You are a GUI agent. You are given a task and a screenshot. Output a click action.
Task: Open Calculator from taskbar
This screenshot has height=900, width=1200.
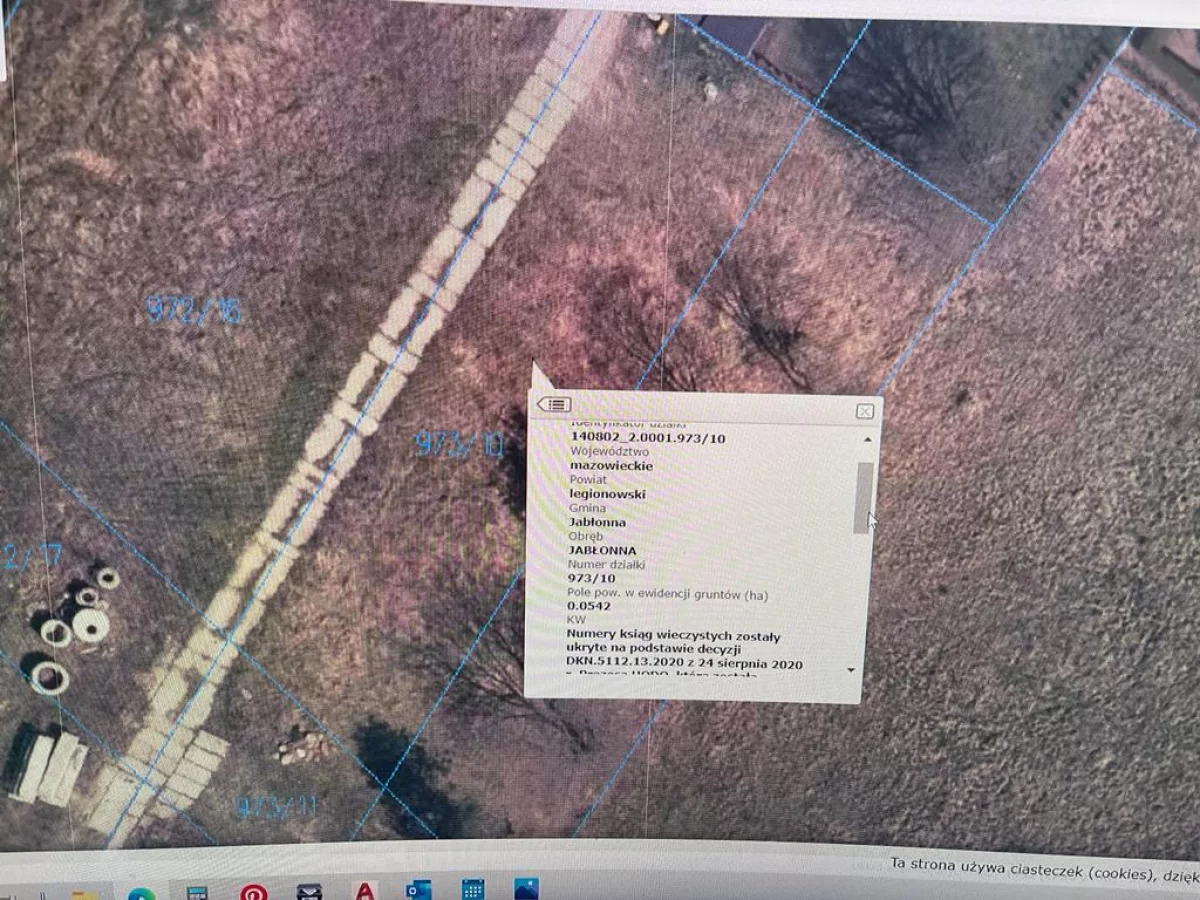click(197, 892)
